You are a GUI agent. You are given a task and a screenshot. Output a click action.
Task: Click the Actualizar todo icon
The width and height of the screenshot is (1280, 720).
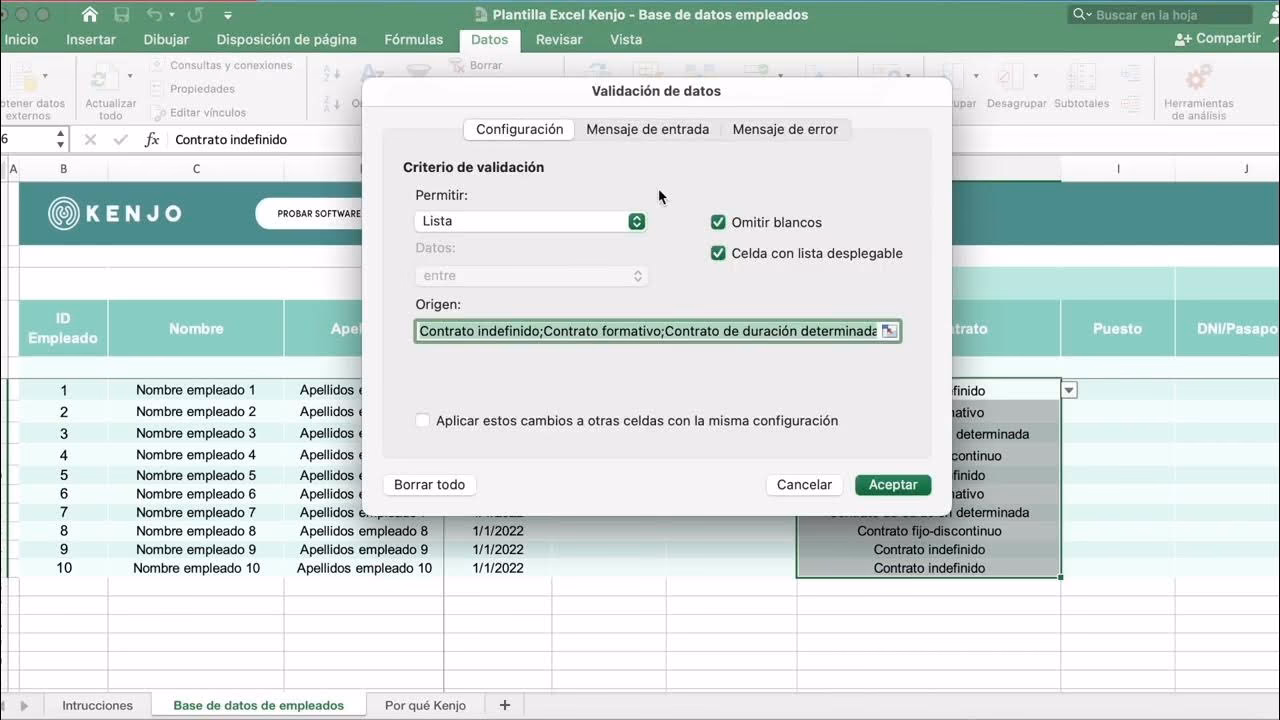tap(103, 77)
